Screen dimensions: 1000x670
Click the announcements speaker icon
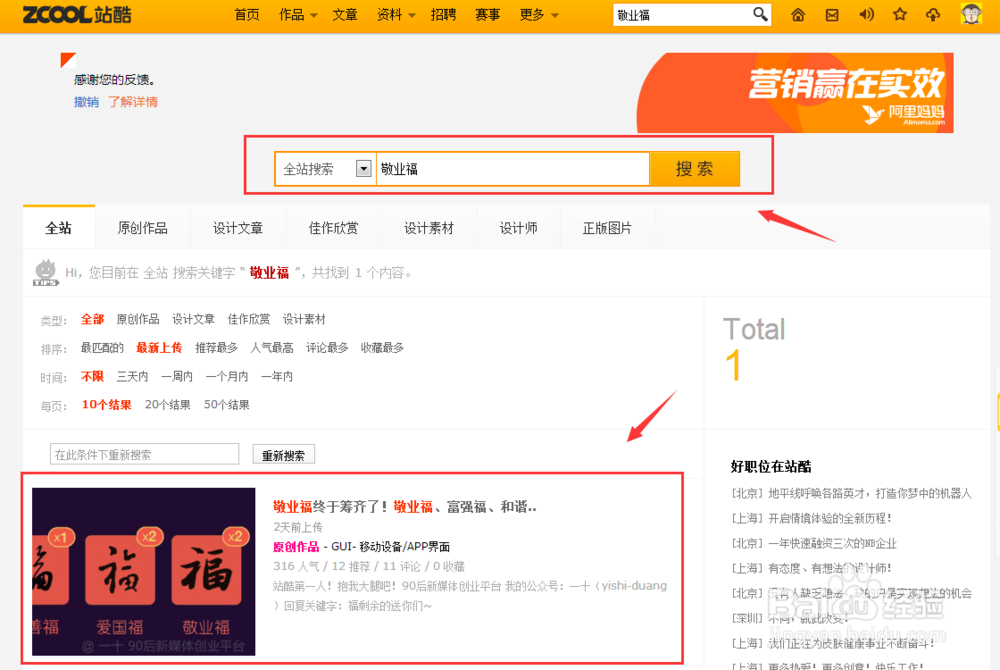click(x=866, y=15)
